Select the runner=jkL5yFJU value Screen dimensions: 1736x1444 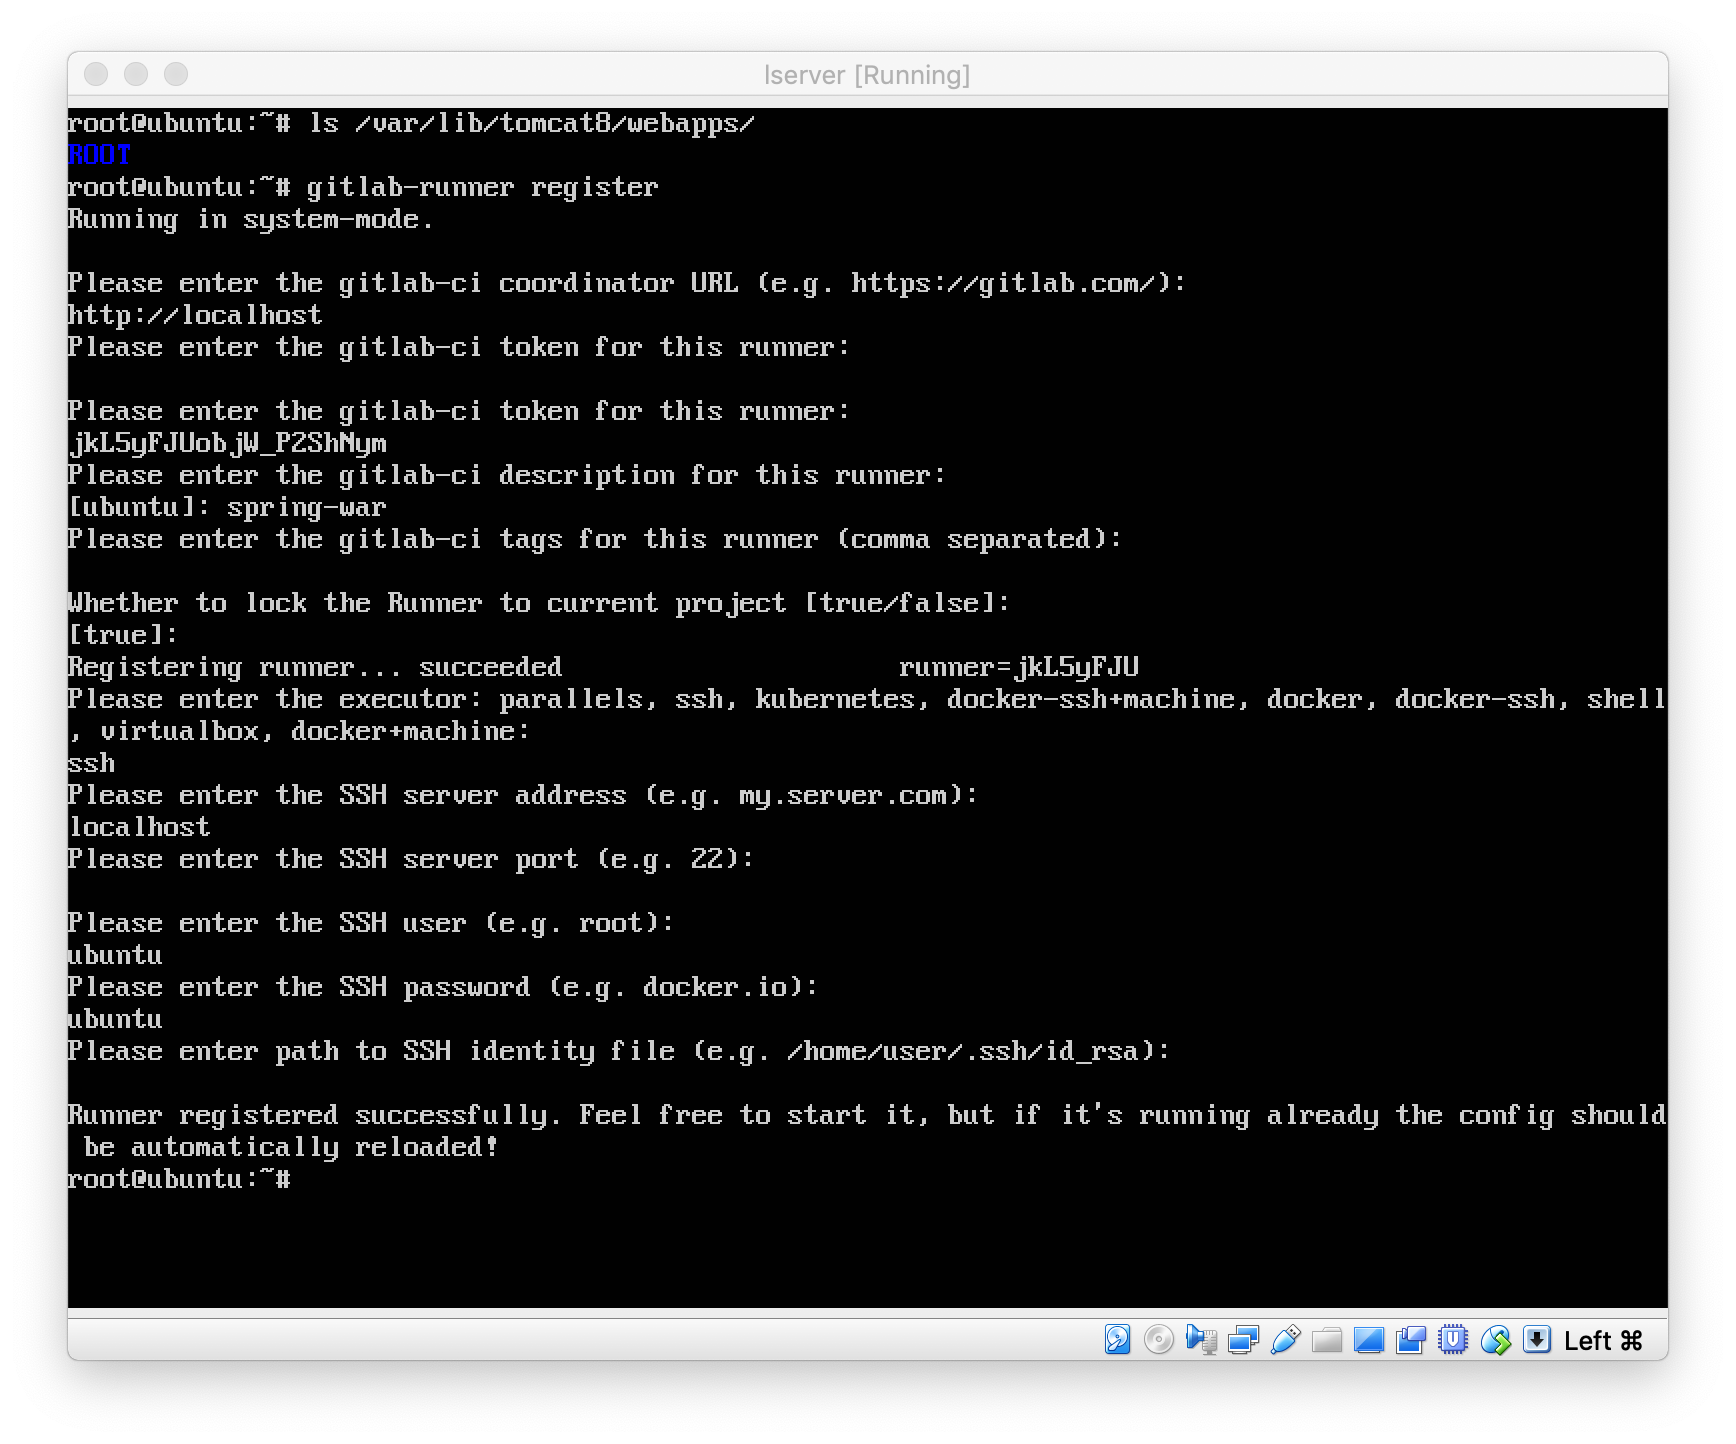tap(1019, 667)
